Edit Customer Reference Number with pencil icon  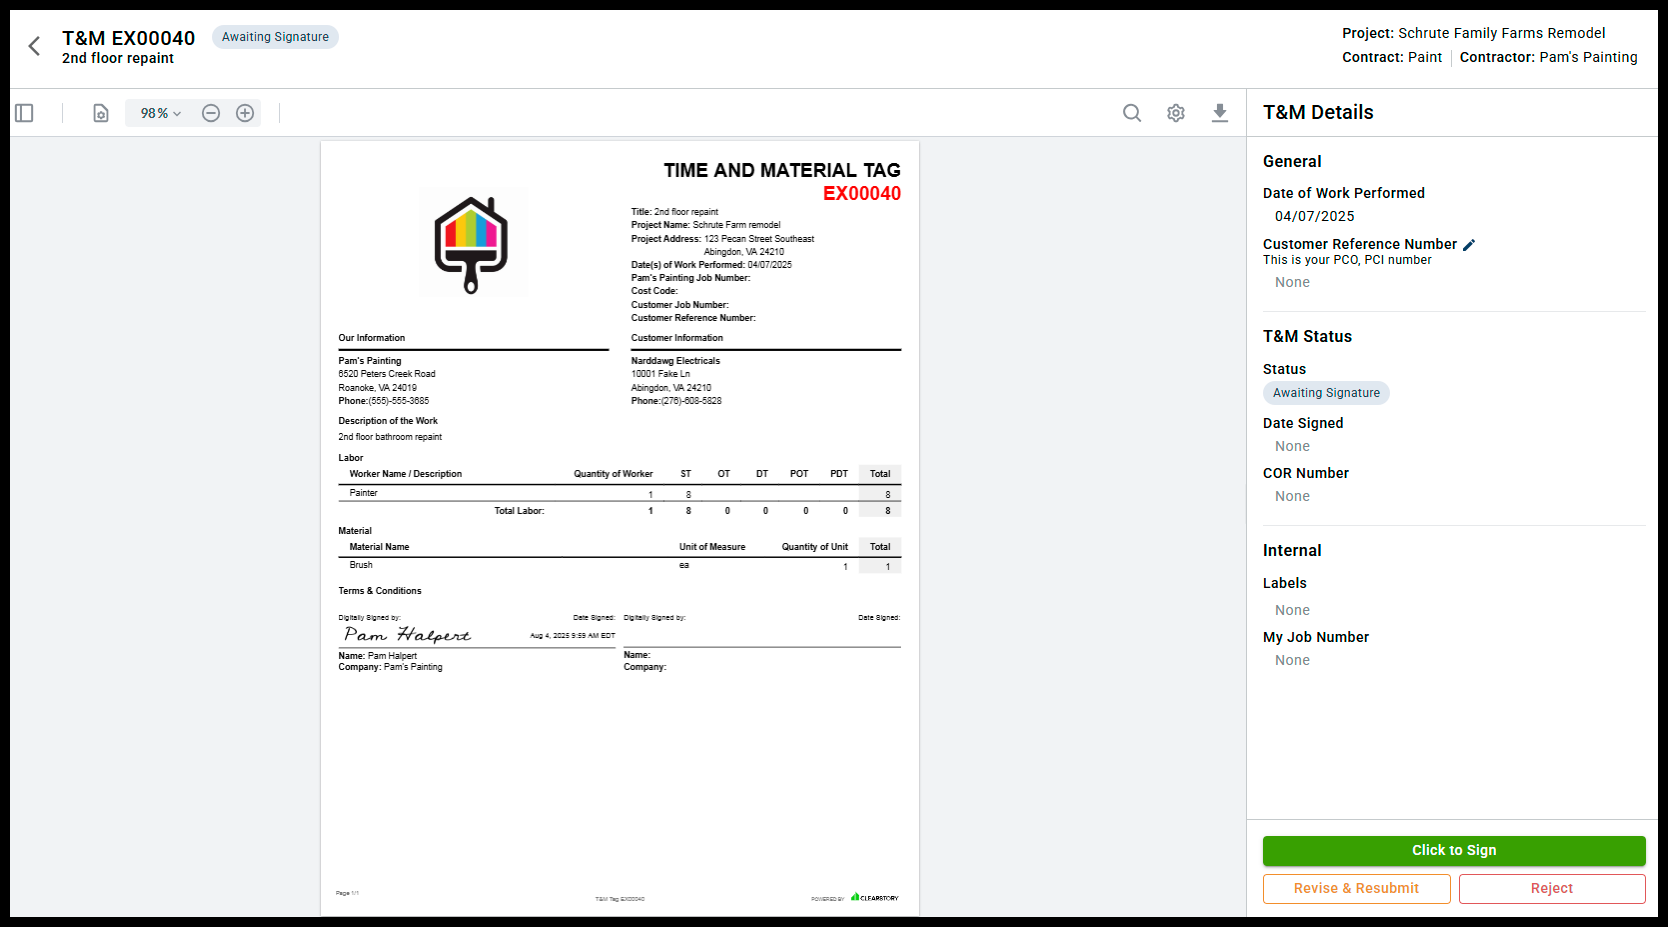pyautogui.click(x=1469, y=245)
